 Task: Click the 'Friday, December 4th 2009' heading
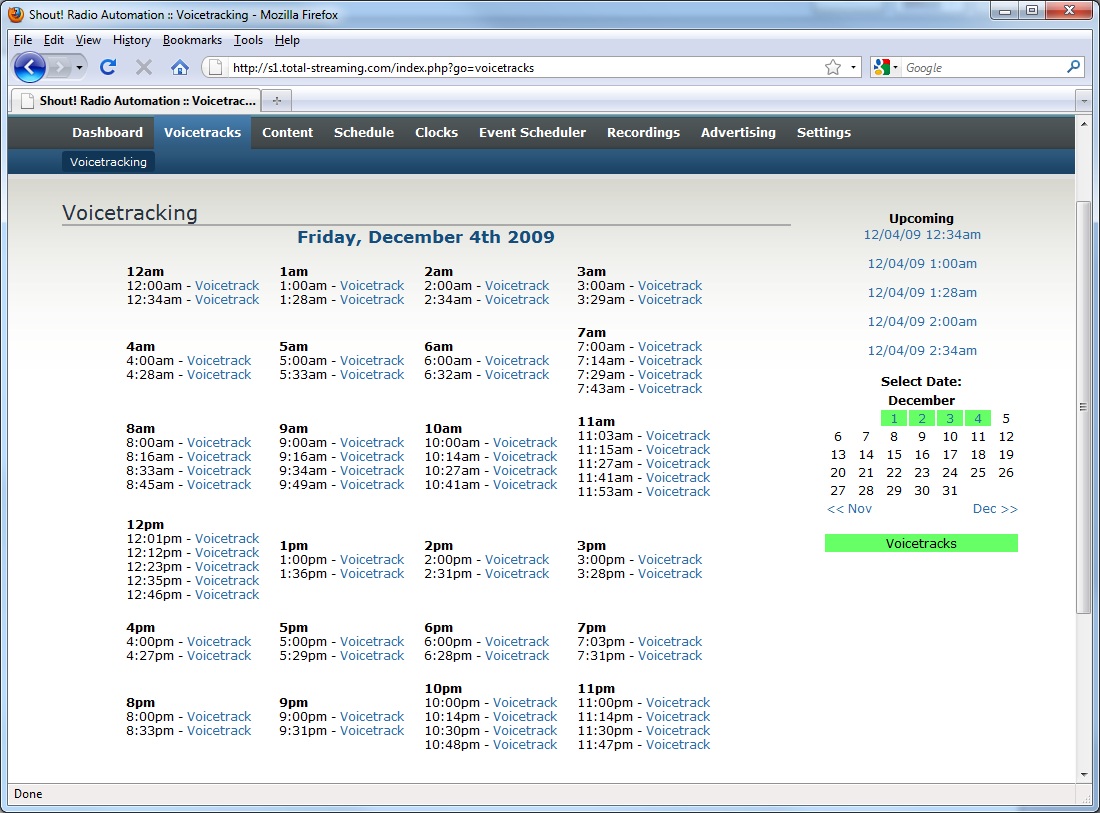click(426, 237)
